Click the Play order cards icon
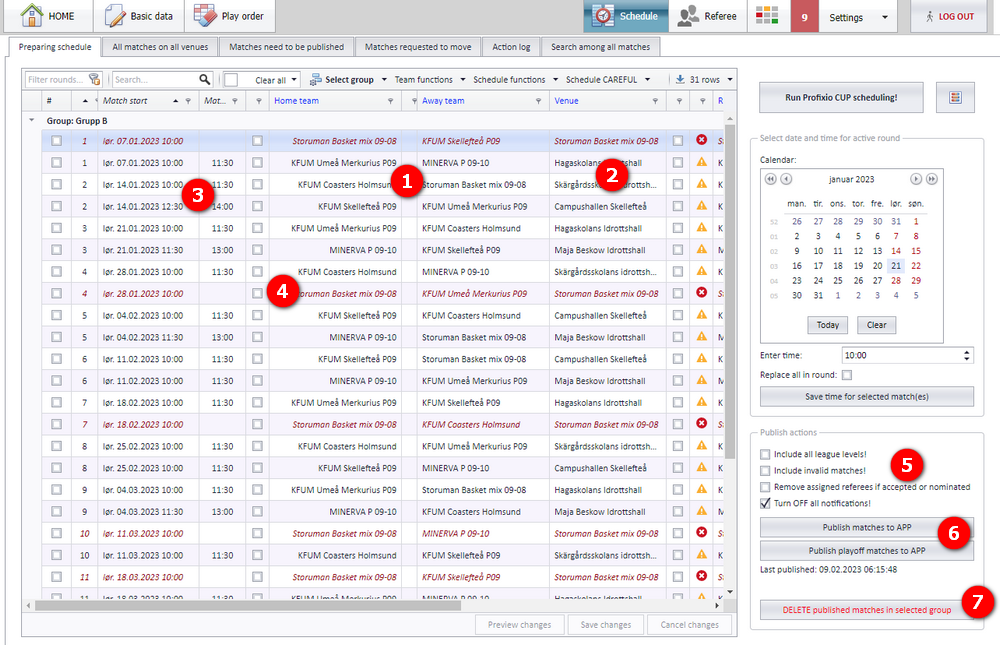Viewport: 1000px width, 645px height. point(205,15)
